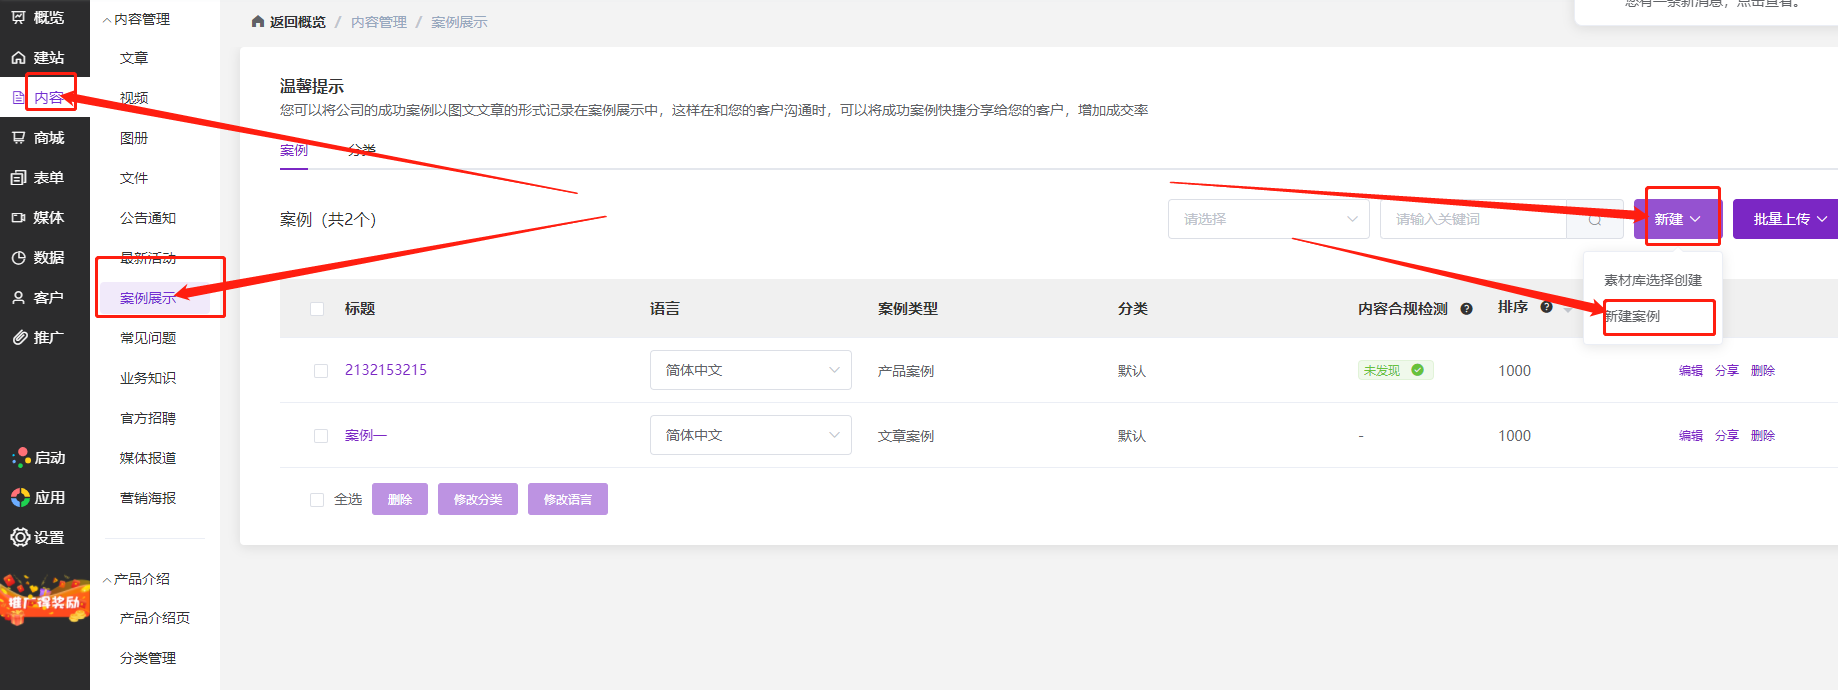
Task: Open the 表单 forms icon
Action: [18, 178]
